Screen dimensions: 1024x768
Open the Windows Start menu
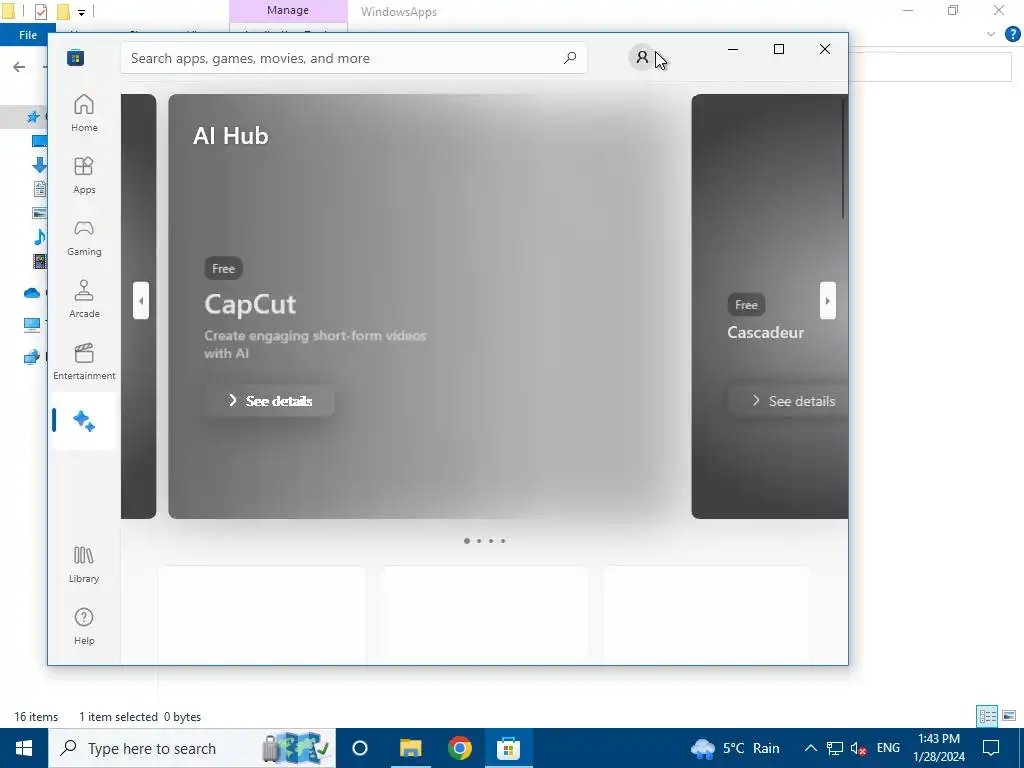tap(24, 748)
